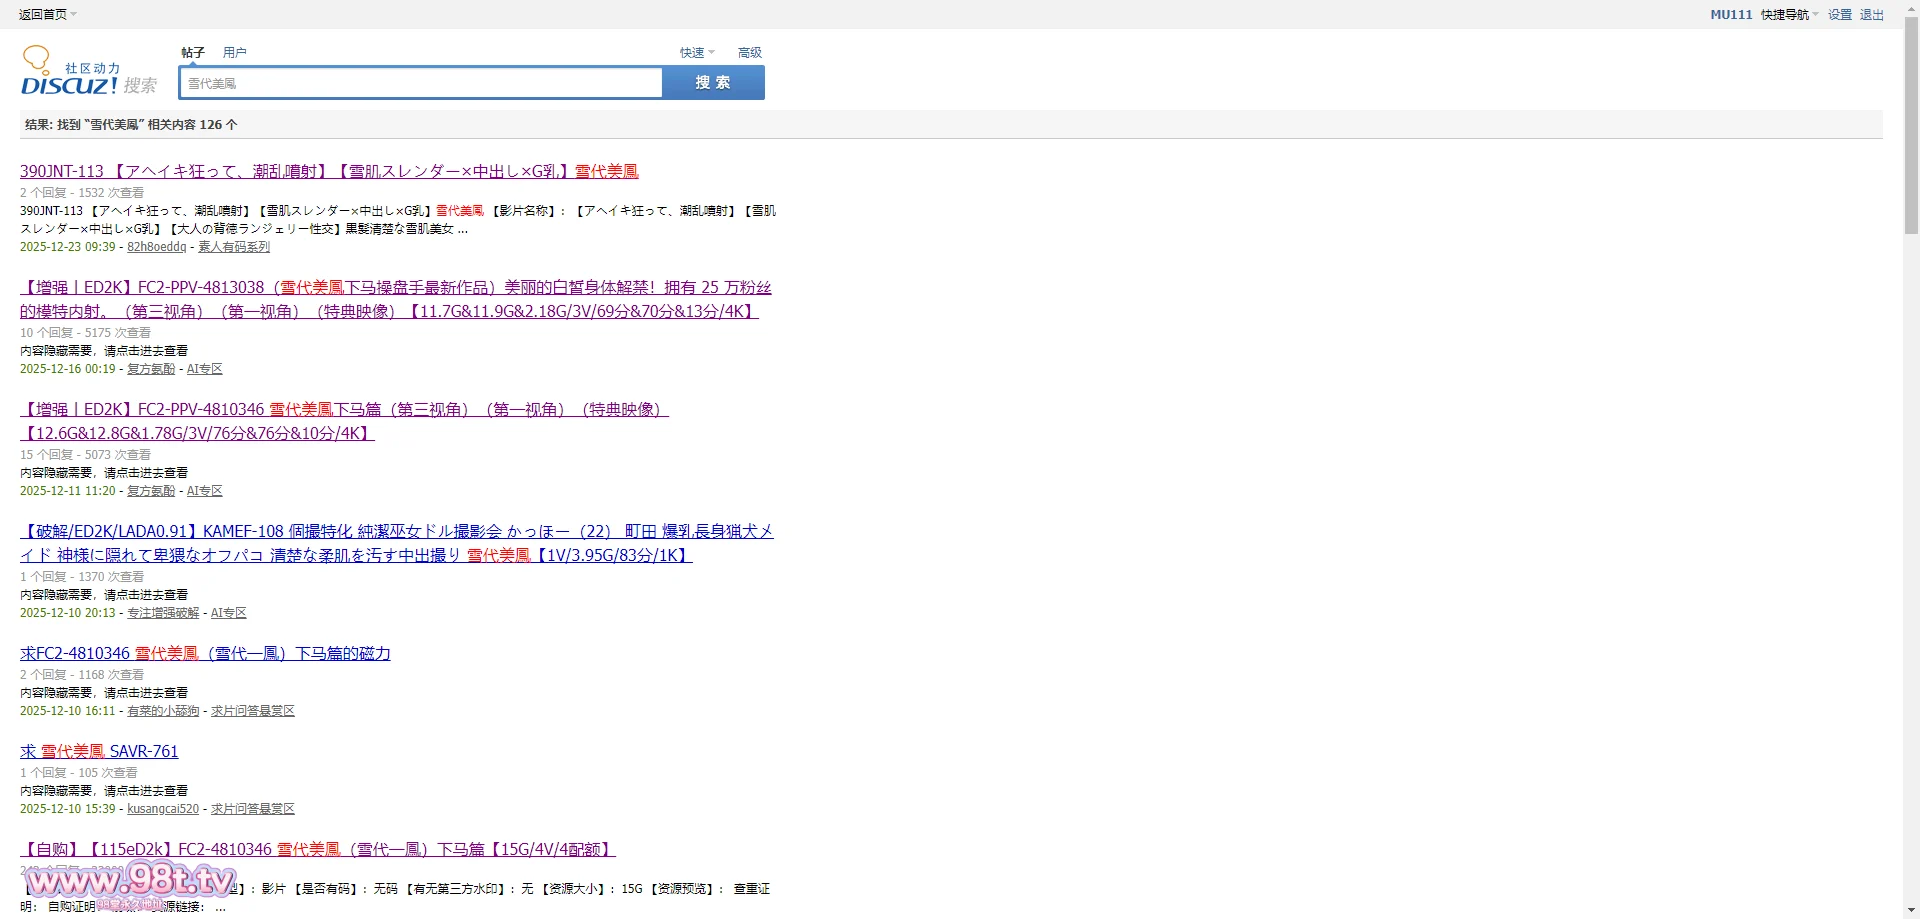The height and width of the screenshot is (919, 1920).
Task: Click the www.98t.tv watermark logo
Action: [x=131, y=881]
